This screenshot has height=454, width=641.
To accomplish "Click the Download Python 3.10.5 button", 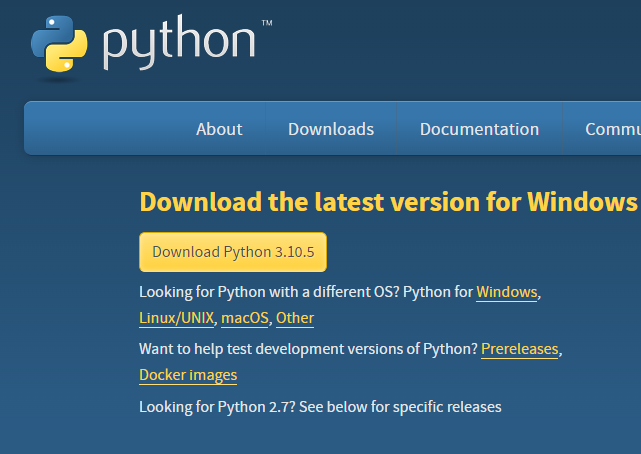I will [233, 252].
